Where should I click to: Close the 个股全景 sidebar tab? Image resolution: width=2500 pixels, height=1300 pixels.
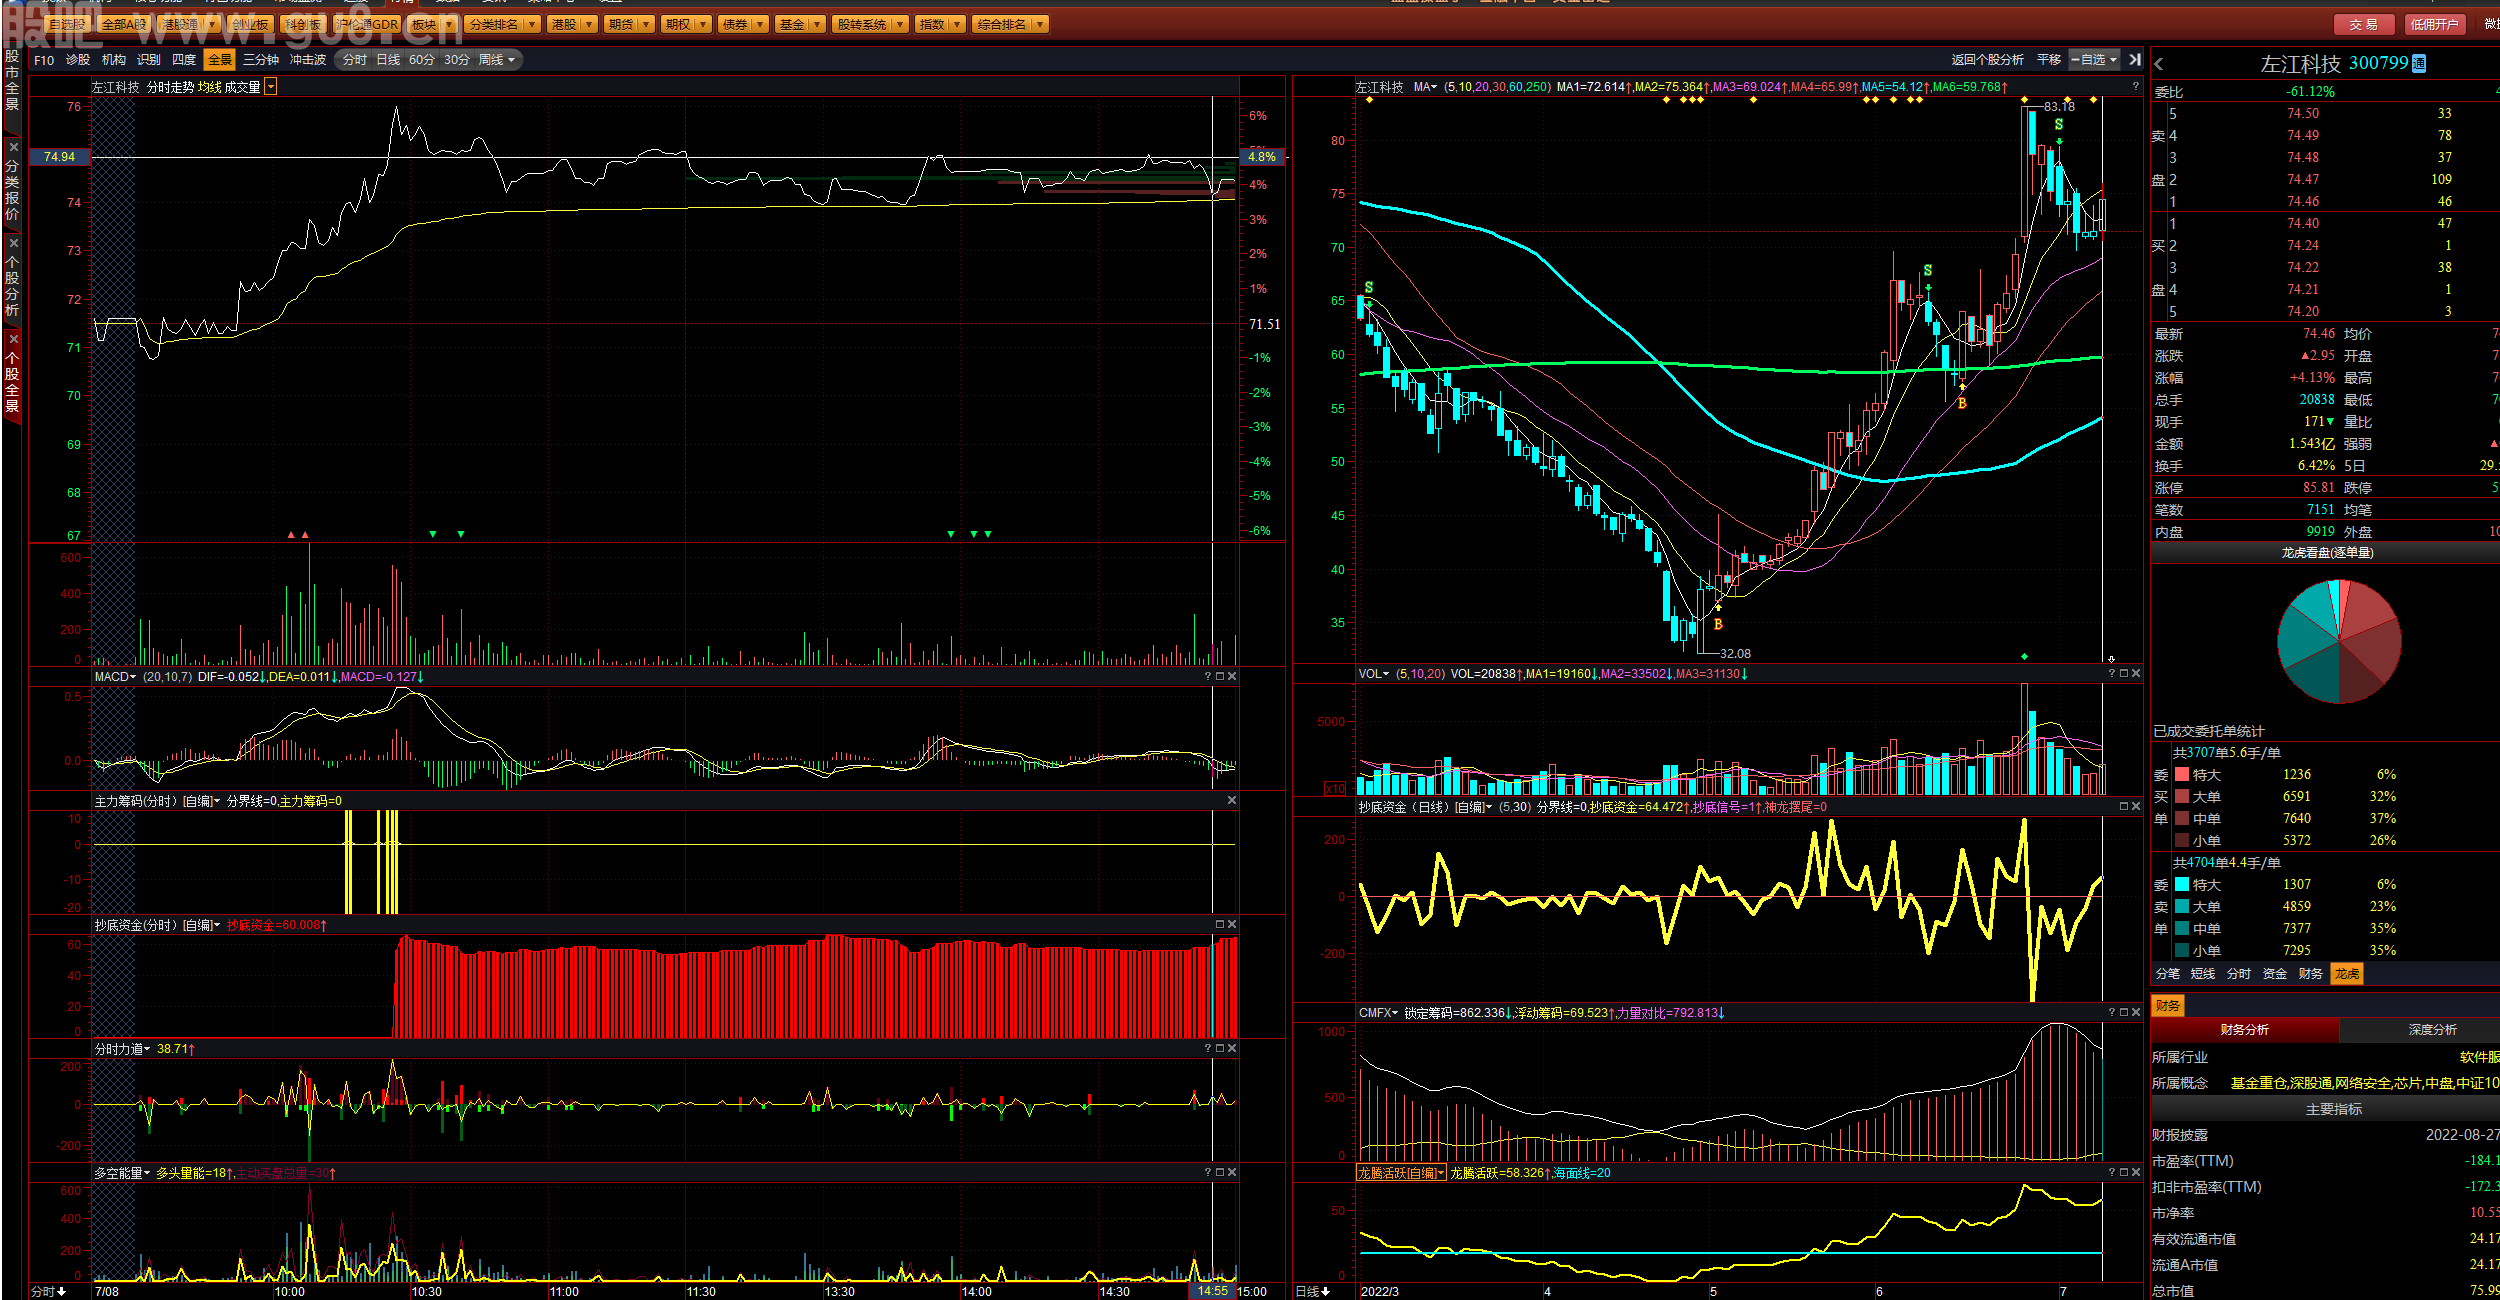13,339
